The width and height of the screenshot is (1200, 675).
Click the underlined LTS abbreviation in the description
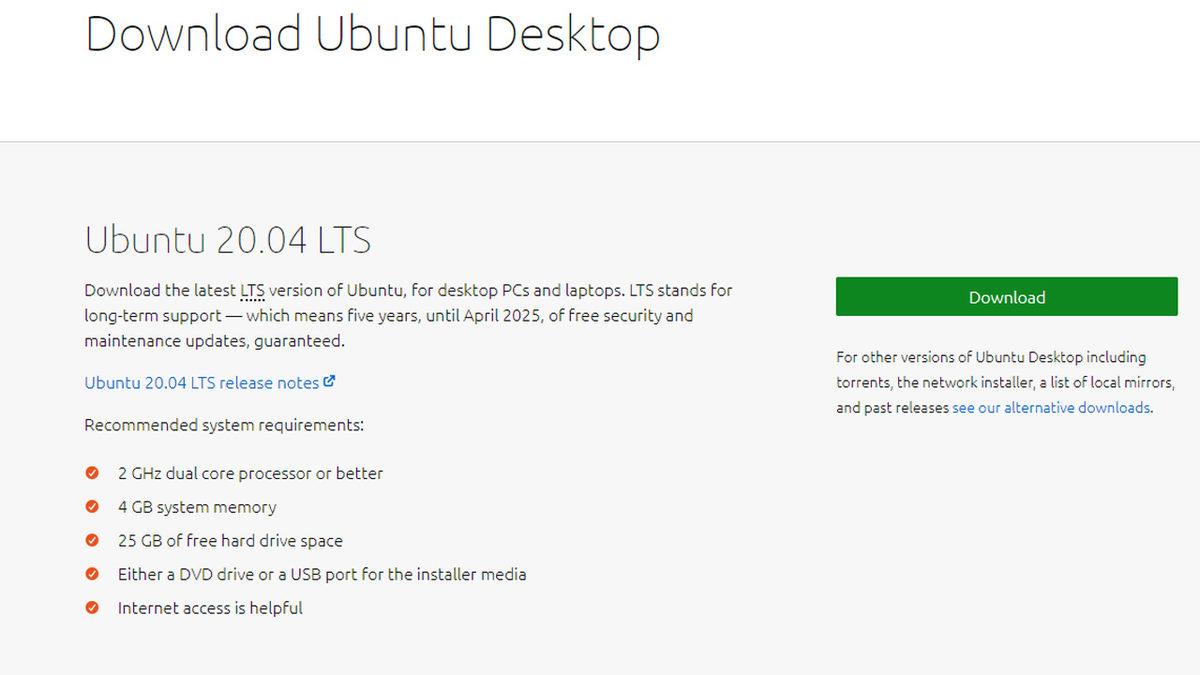tap(251, 290)
